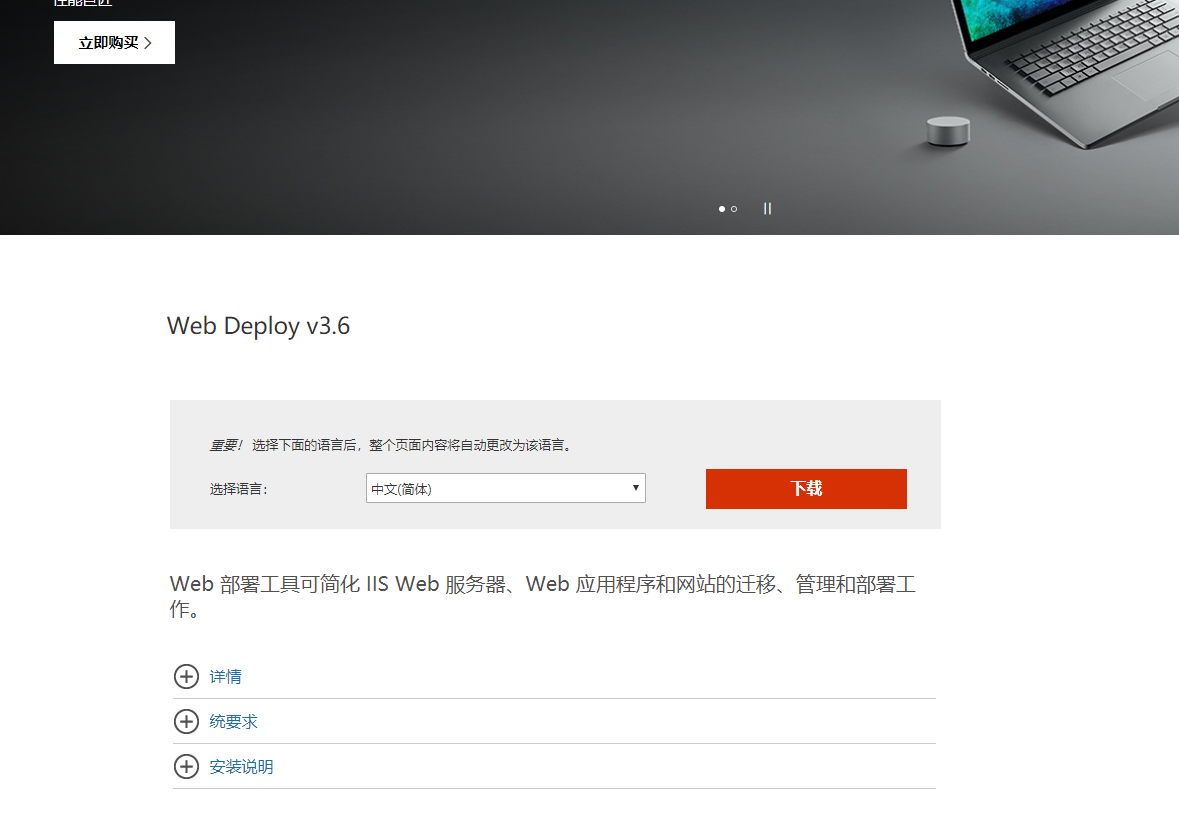Open the 选择语言 language dropdown

pos(505,488)
